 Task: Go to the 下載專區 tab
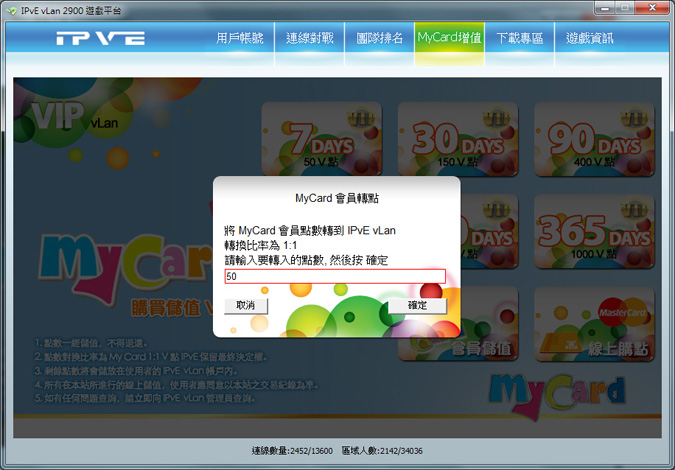[x=520, y=38]
